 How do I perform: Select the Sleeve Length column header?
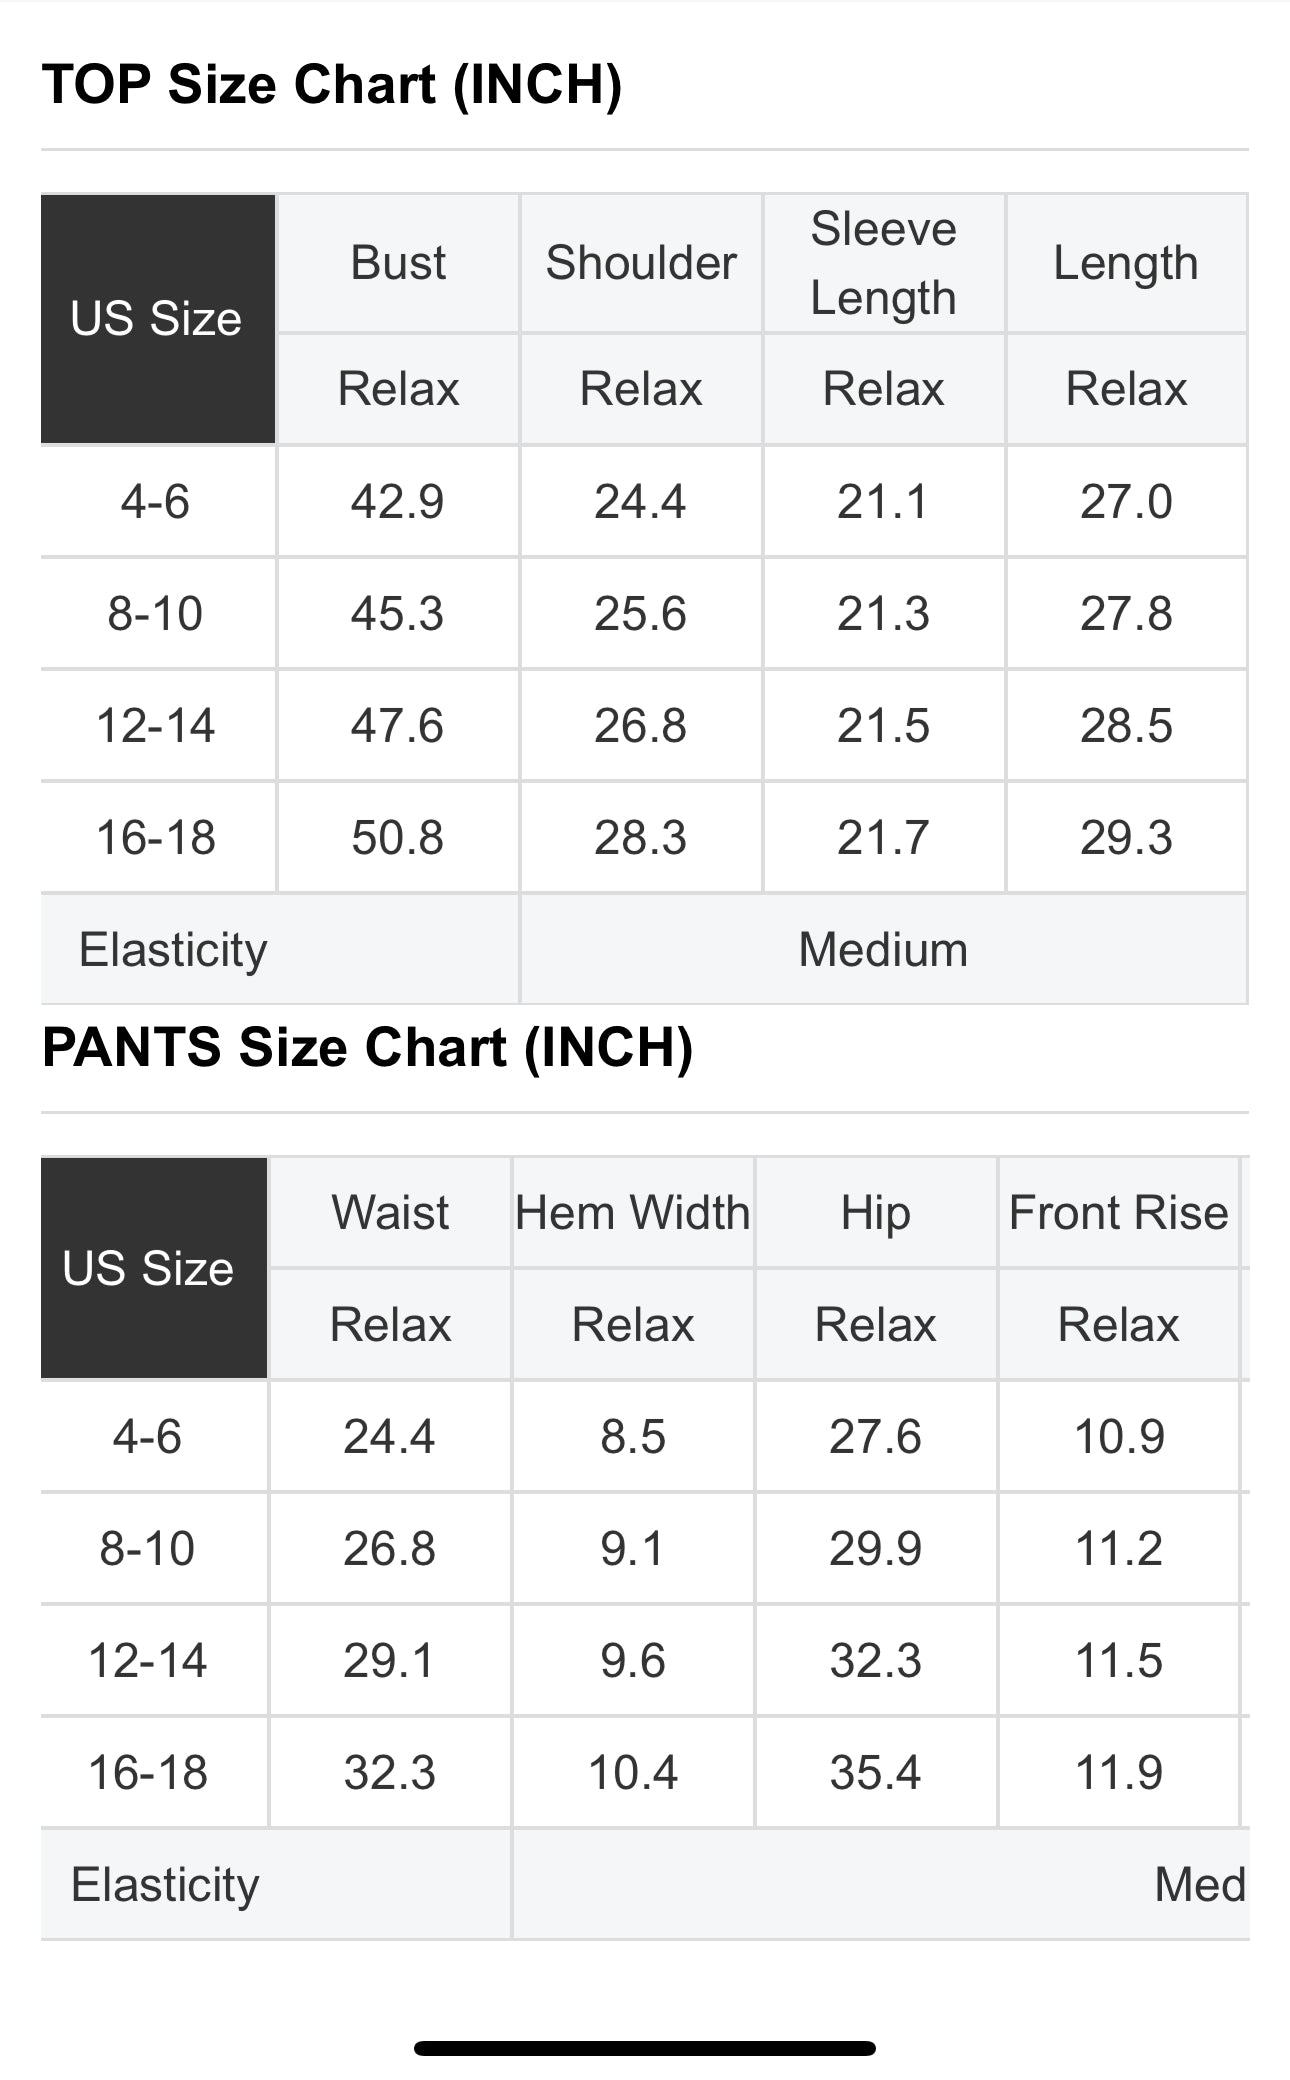(883, 263)
